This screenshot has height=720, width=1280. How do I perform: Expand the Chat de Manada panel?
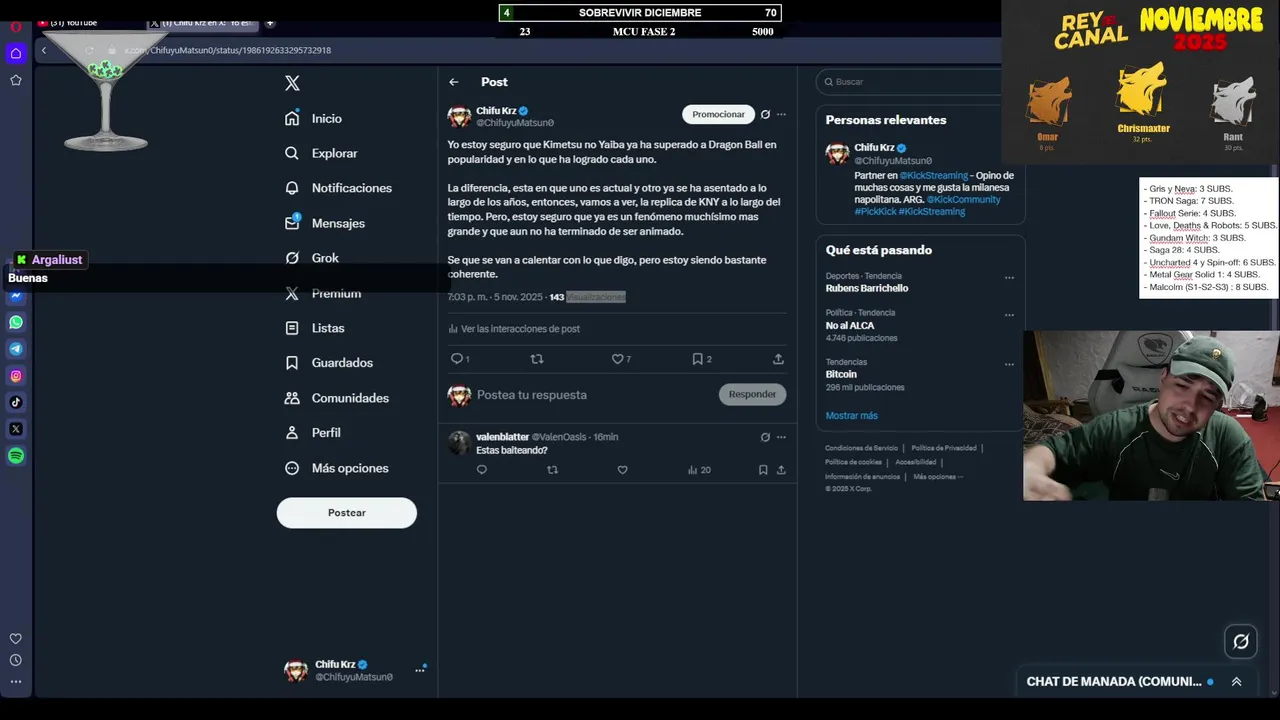pyautogui.click(x=1236, y=681)
